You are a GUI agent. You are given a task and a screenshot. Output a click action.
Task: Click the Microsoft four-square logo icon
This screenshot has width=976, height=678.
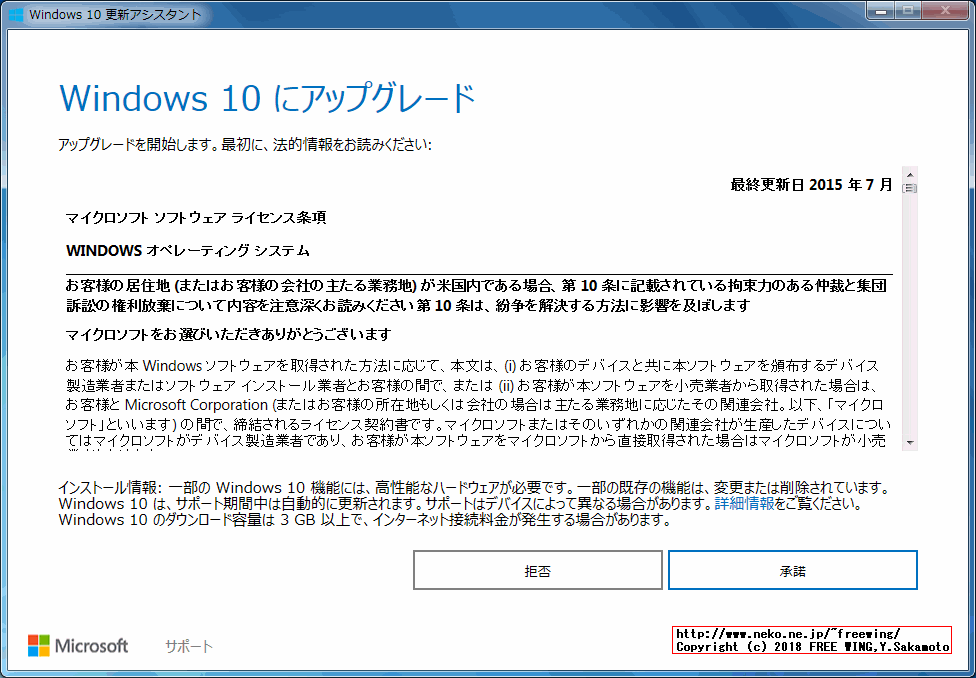(41, 645)
